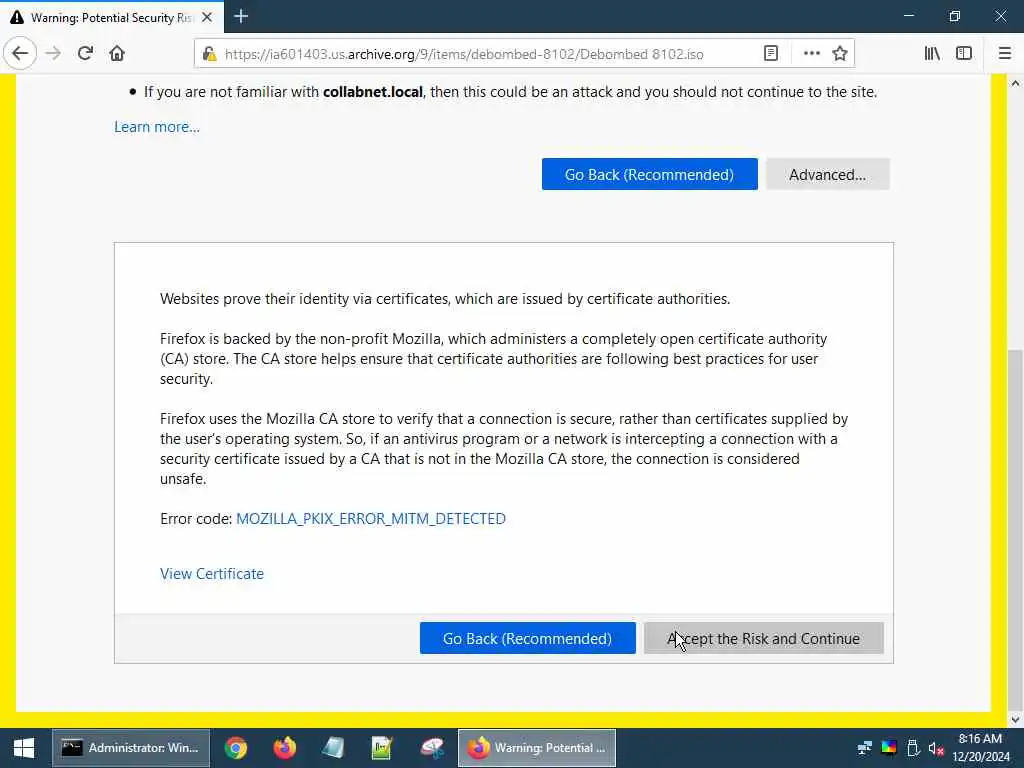Open the site security lock warning icon
1024x768 pixels.
(x=209, y=54)
